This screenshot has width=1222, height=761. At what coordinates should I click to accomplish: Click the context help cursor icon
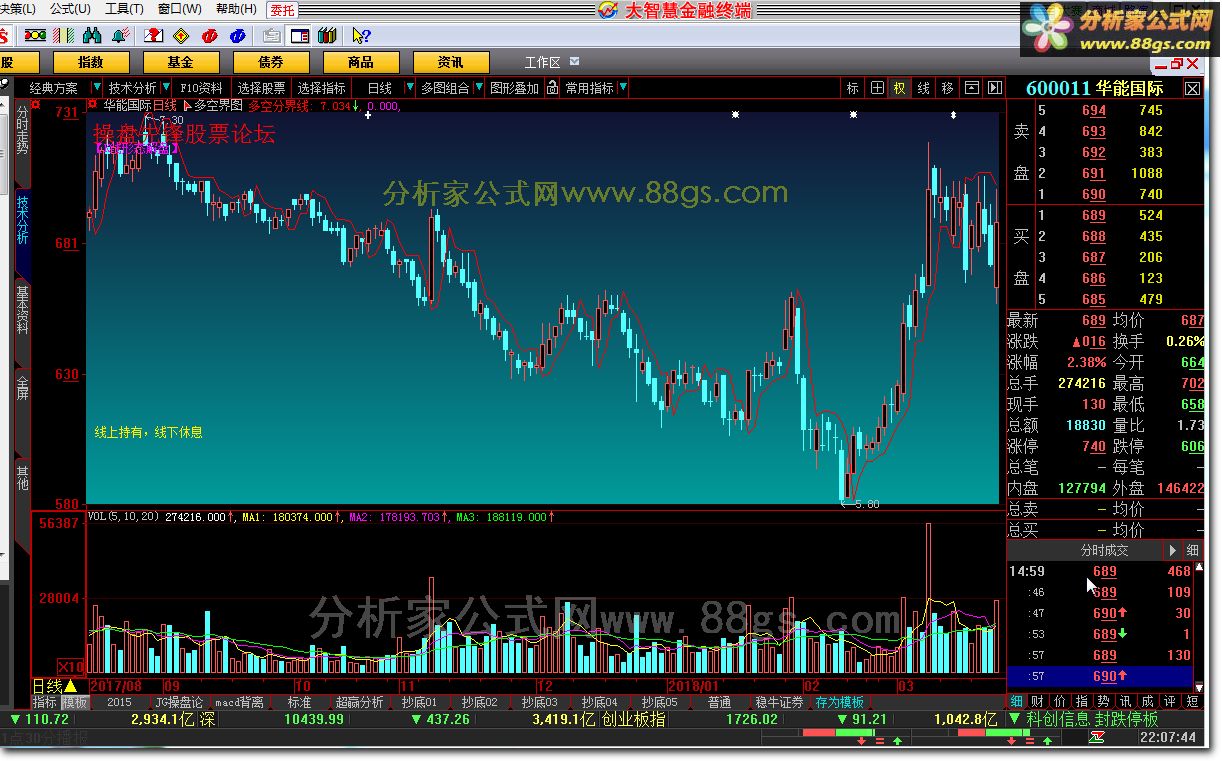click(361, 36)
